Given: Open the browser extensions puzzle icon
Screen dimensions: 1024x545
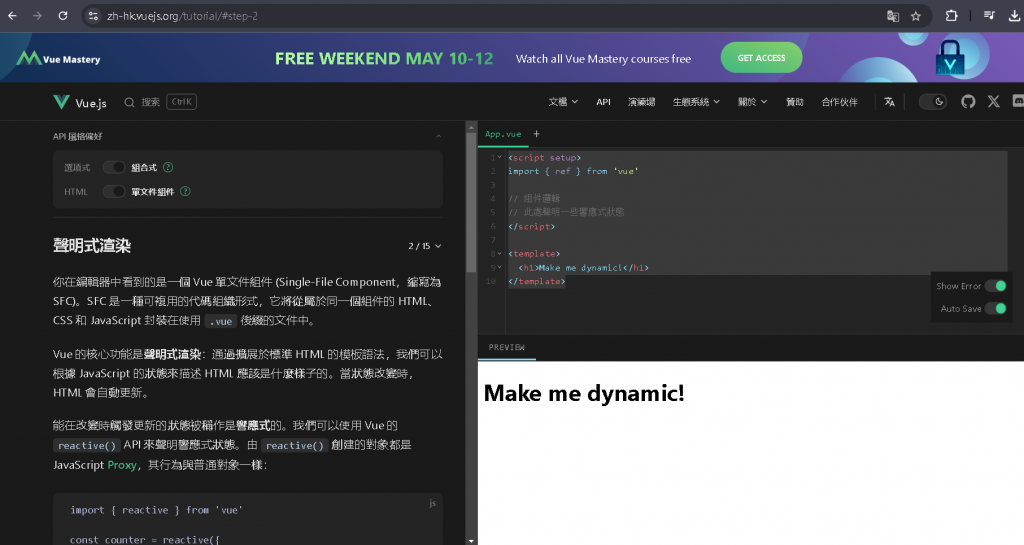Looking at the screenshot, I should click(952, 16).
